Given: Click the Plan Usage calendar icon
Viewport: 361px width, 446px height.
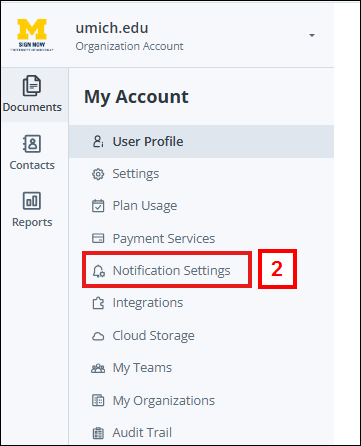Looking at the screenshot, I should tap(98, 206).
